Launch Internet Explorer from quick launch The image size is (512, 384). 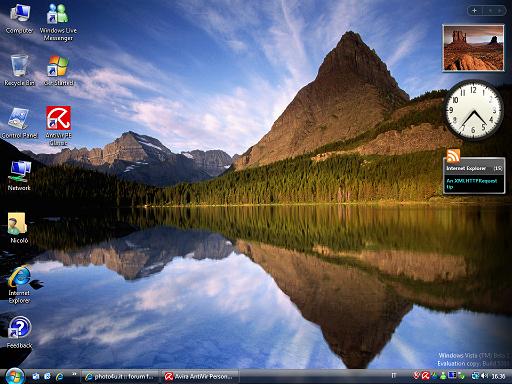tap(60, 376)
